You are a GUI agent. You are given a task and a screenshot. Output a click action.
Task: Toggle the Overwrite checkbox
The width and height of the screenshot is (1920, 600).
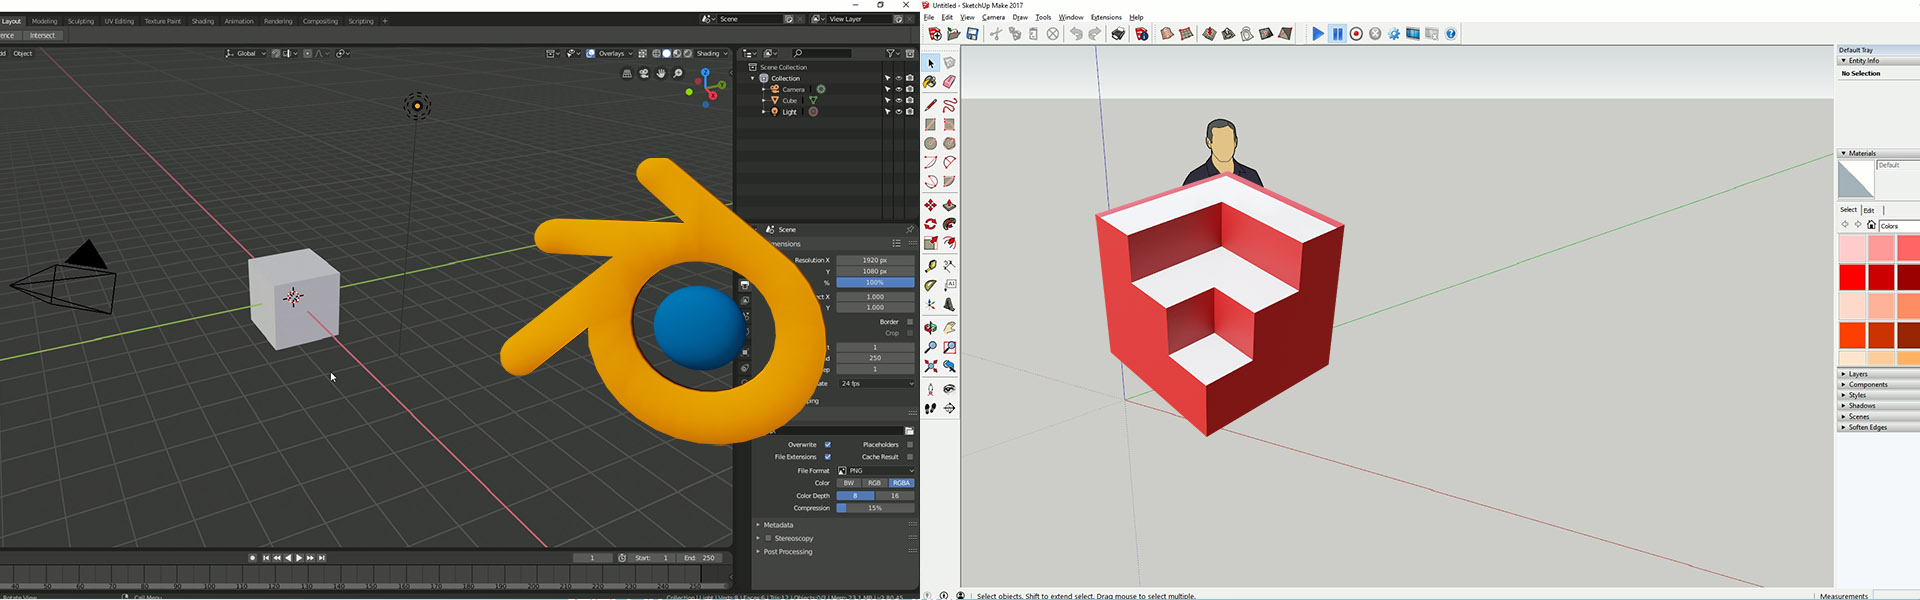(x=828, y=445)
